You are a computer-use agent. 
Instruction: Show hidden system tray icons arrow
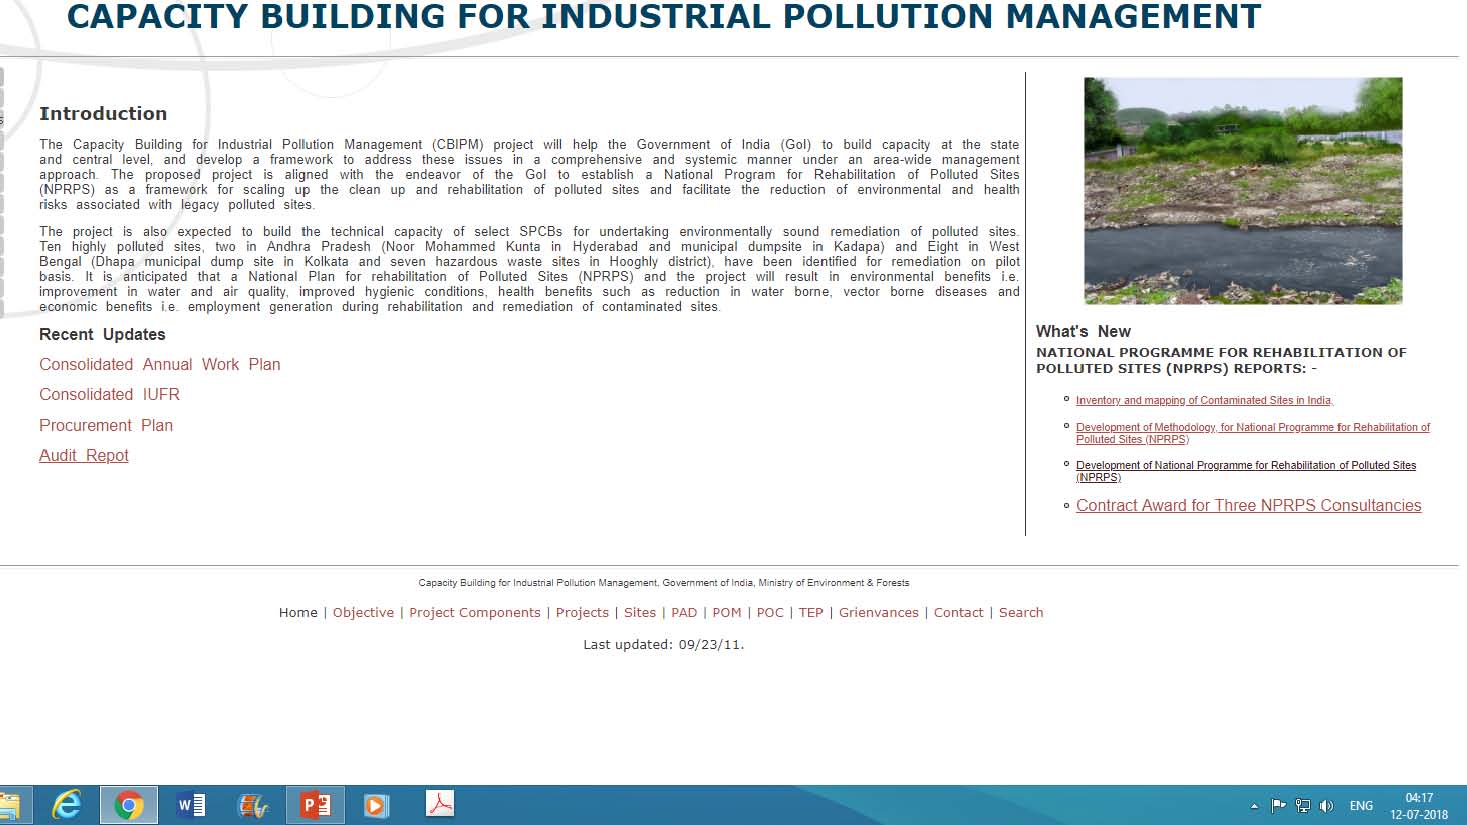(1254, 806)
